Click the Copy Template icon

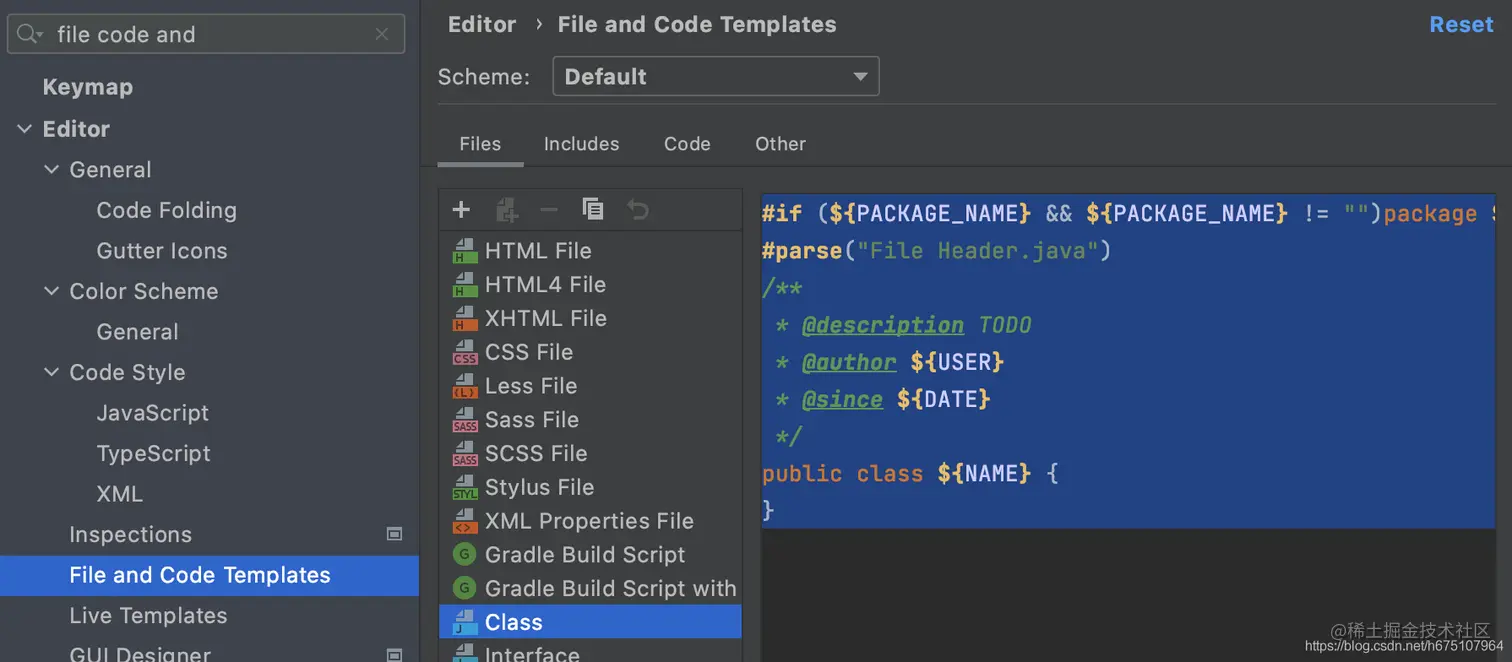[593, 209]
